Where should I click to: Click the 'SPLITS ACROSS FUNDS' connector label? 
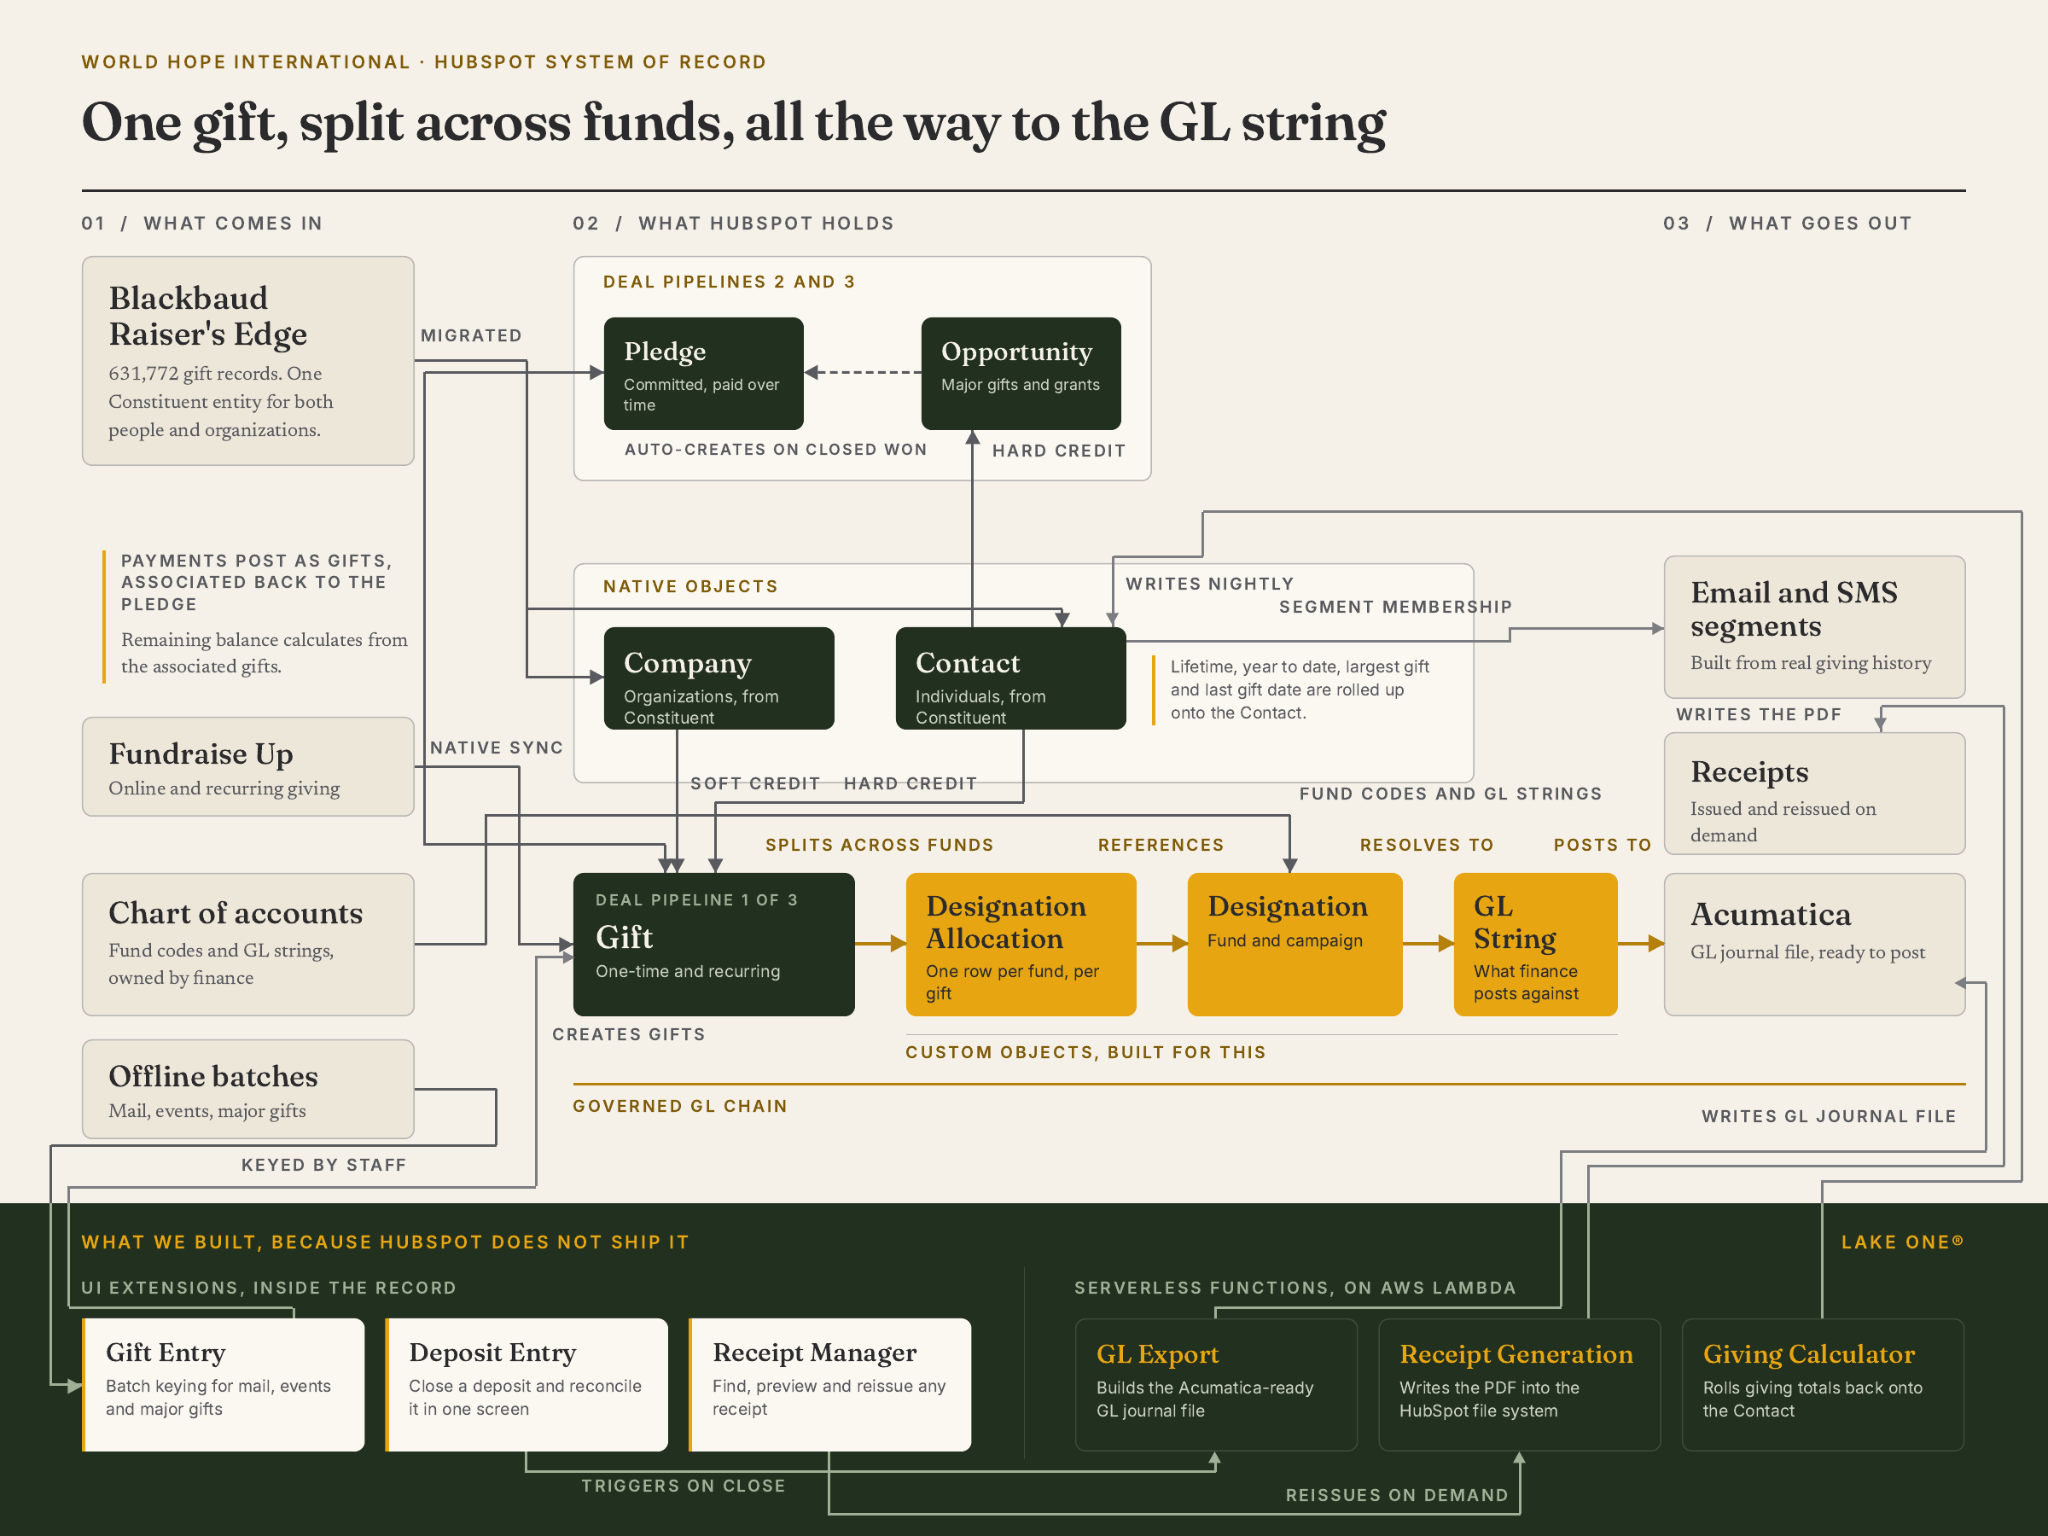880,845
